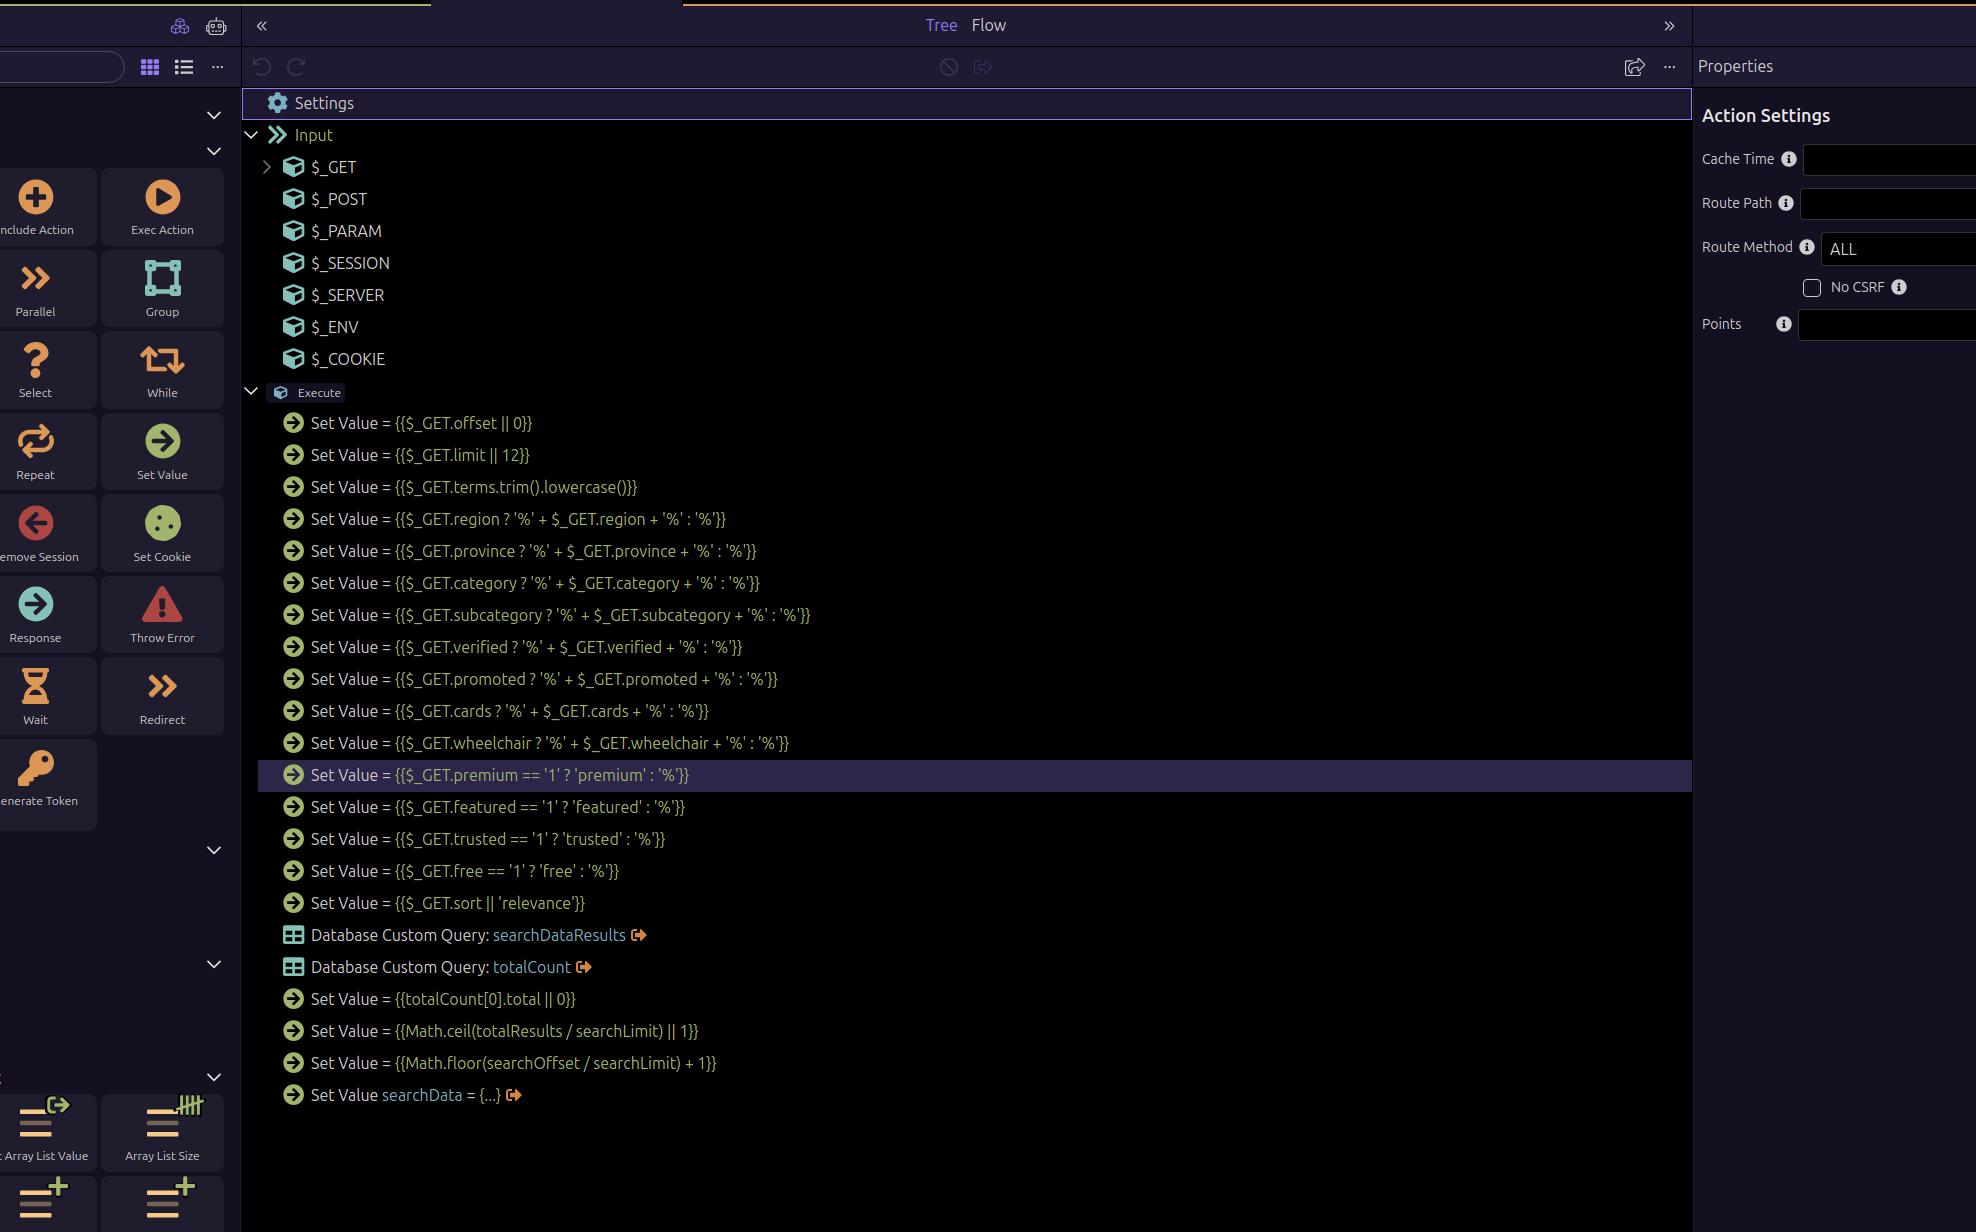Collapse the Execute steps section
Image resolution: width=1976 pixels, height=1232 pixels.
pos(251,392)
